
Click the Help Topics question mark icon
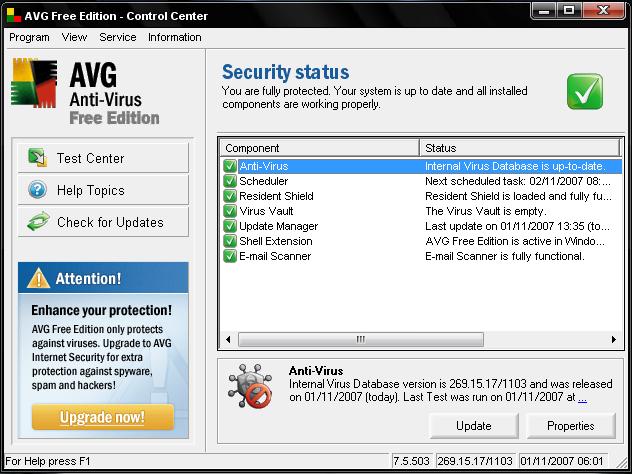click(x=37, y=189)
